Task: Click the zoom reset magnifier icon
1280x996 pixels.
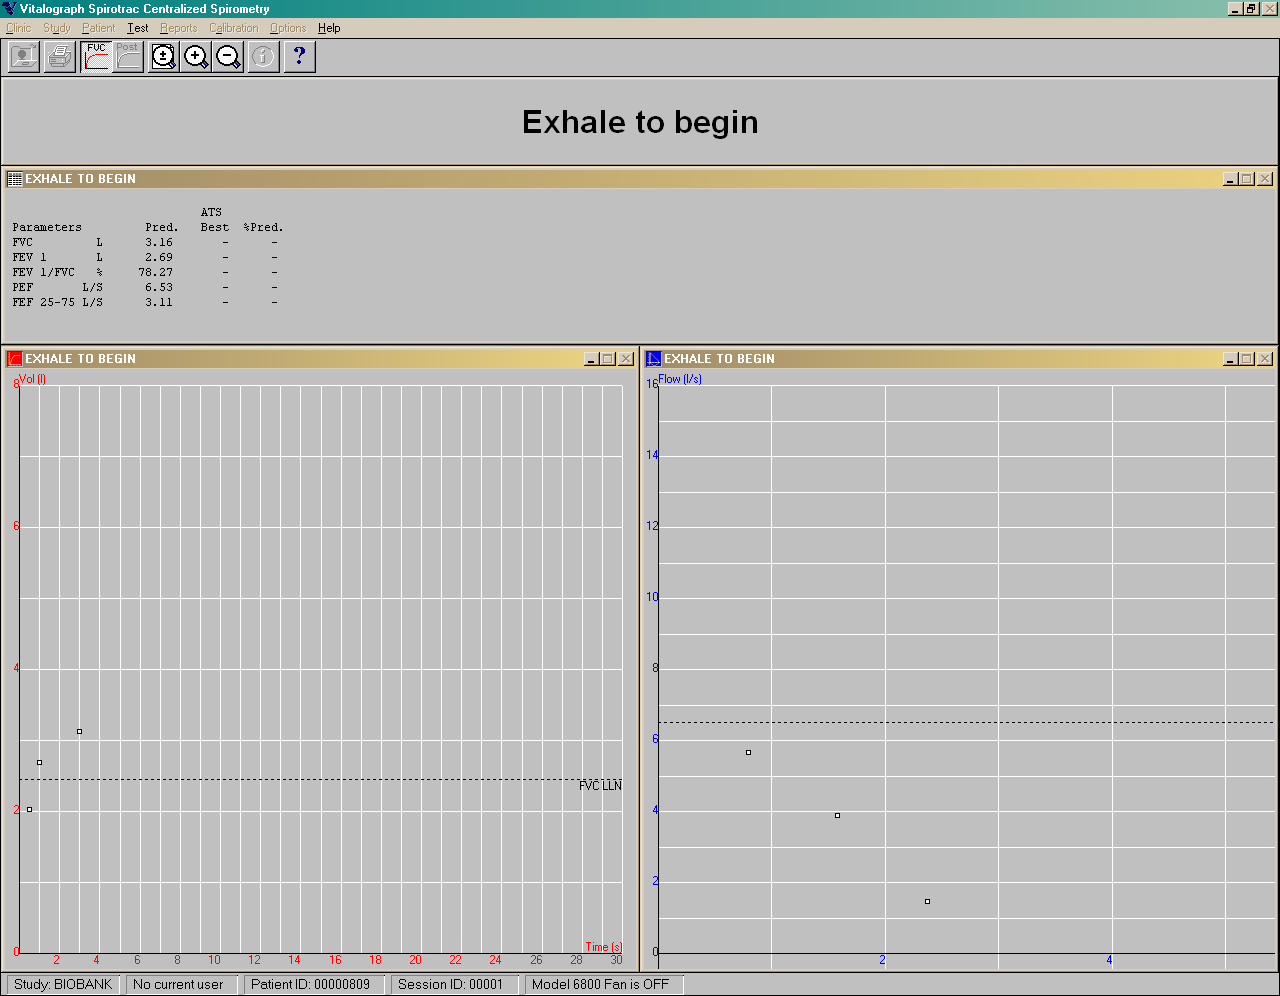Action: pyautogui.click(x=163, y=57)
